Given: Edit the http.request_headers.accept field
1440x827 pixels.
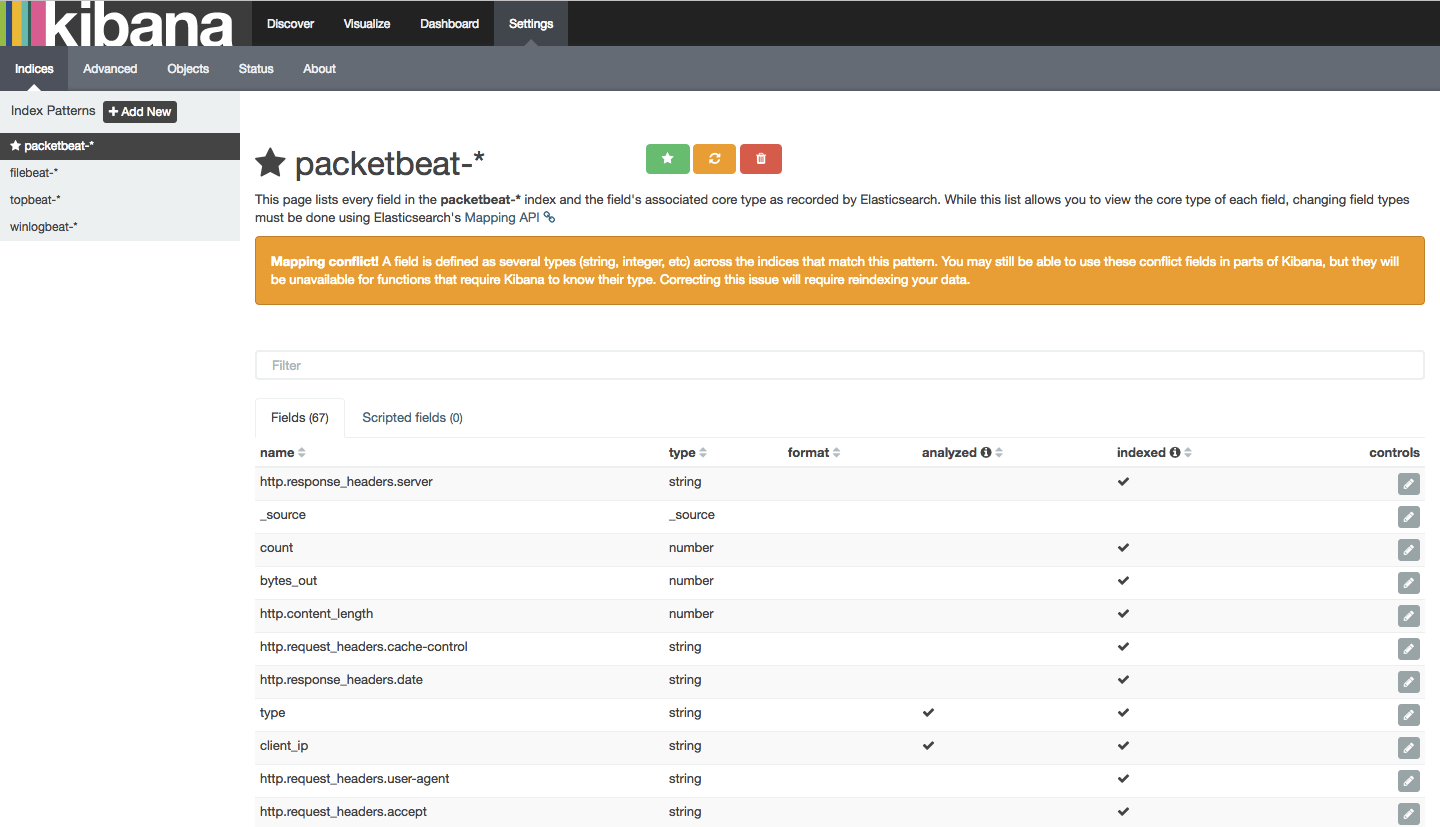Looking at the screenshot, I should pos(1408,814).
